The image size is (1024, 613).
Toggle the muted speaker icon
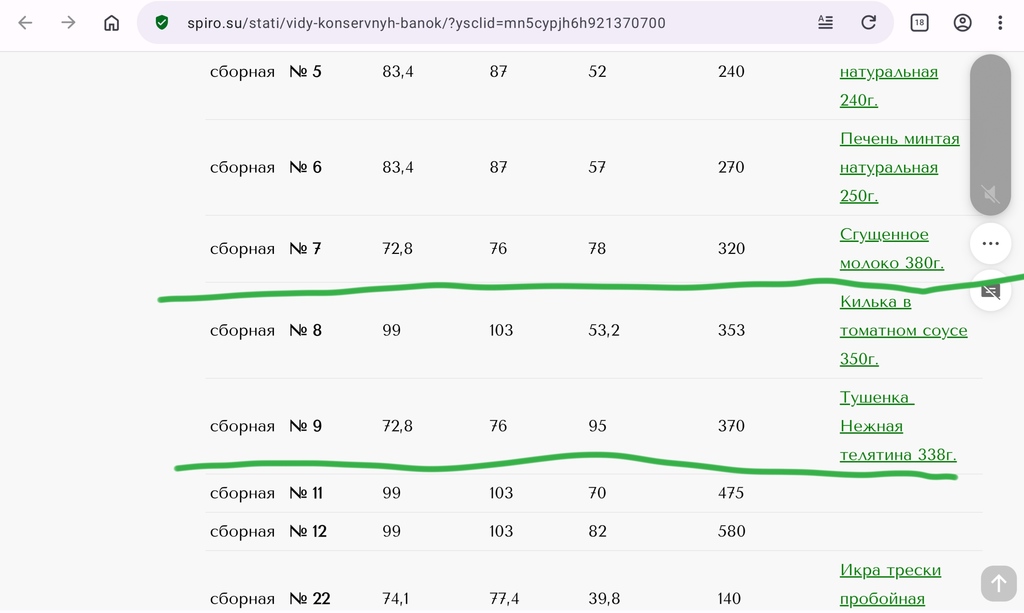990,194
